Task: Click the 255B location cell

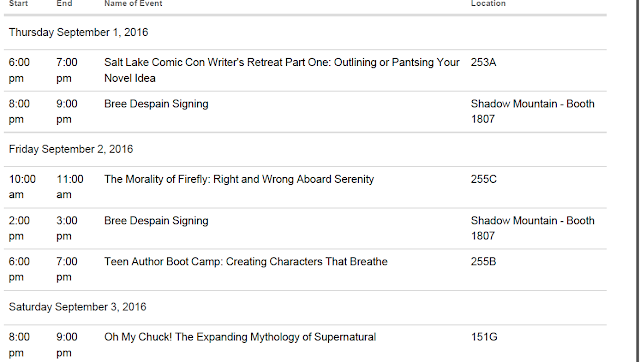Action: coord(483,261)
